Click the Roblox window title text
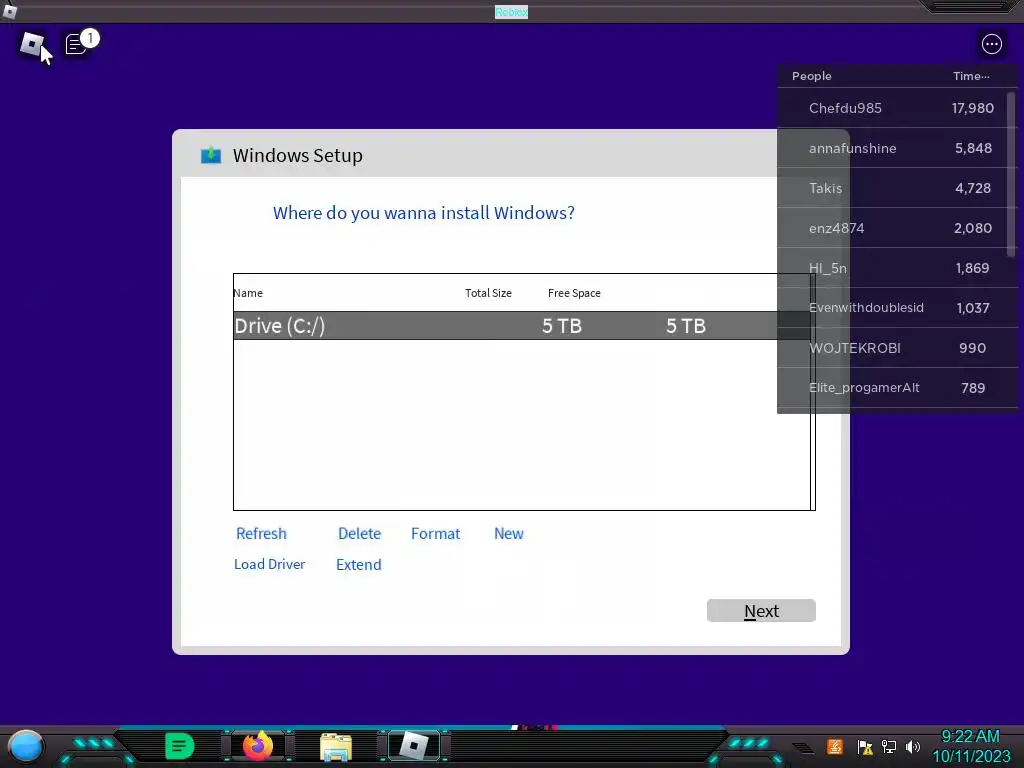 (x=511, y=12)
